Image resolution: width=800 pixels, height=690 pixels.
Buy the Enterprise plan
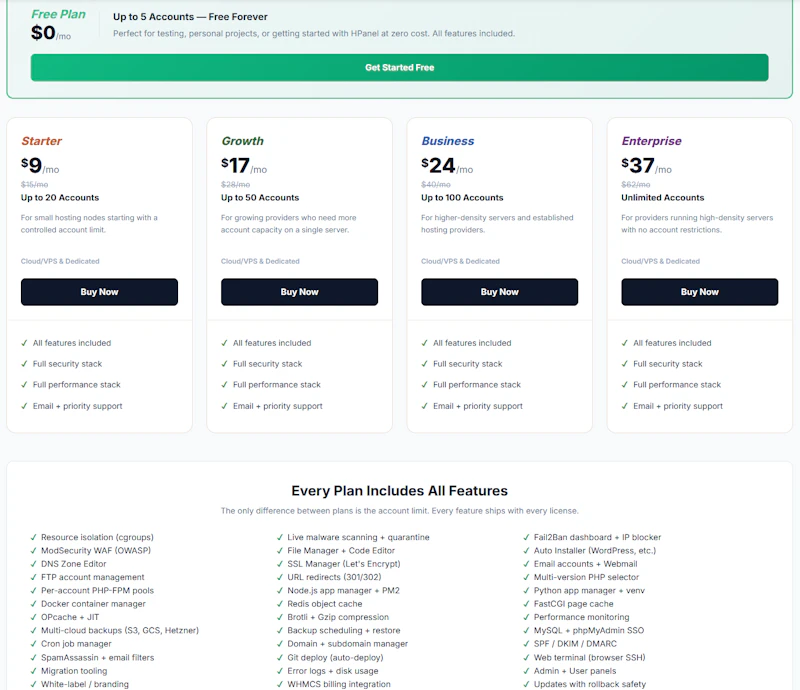(699, 292)
